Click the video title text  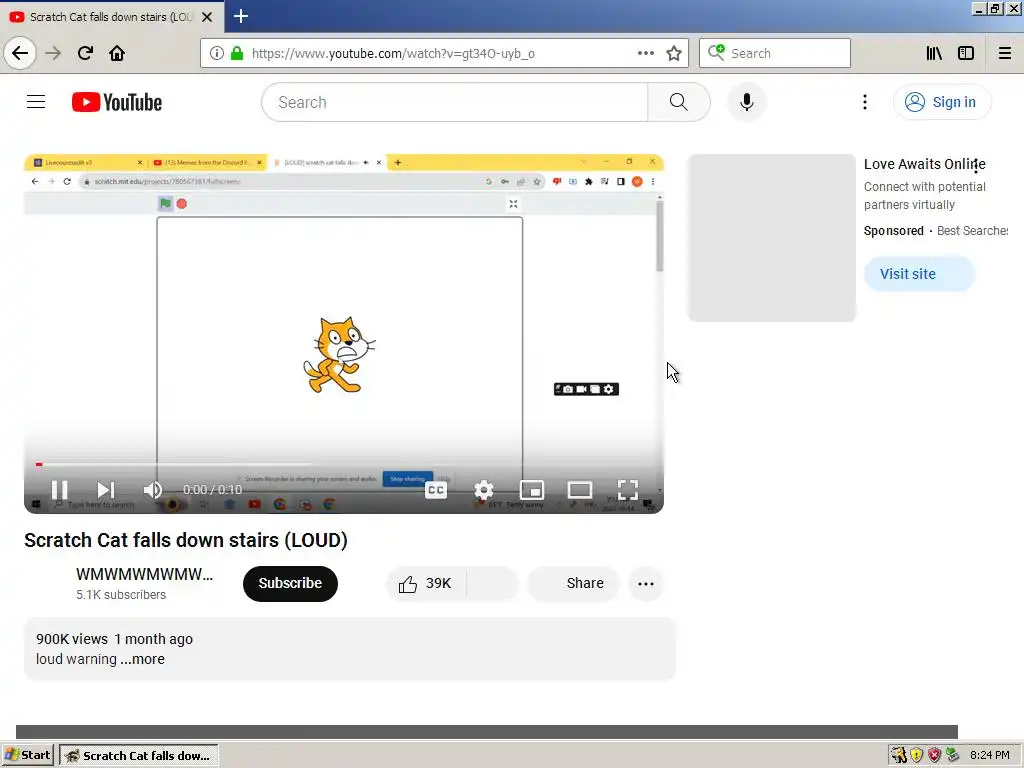tap(186, 540)
